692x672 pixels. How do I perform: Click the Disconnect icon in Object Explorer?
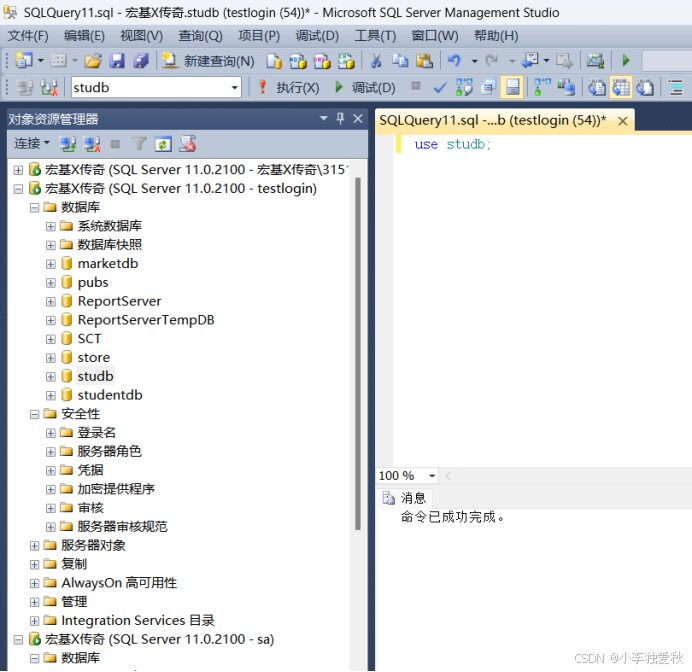[x=92, y=144]
